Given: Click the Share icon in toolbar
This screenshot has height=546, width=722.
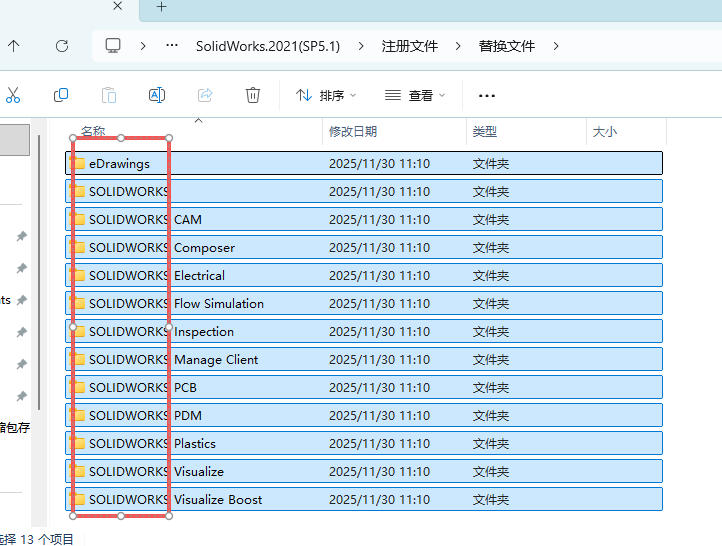Looking at the screenshot, I should pyautogui.click(x=205, y=95).
